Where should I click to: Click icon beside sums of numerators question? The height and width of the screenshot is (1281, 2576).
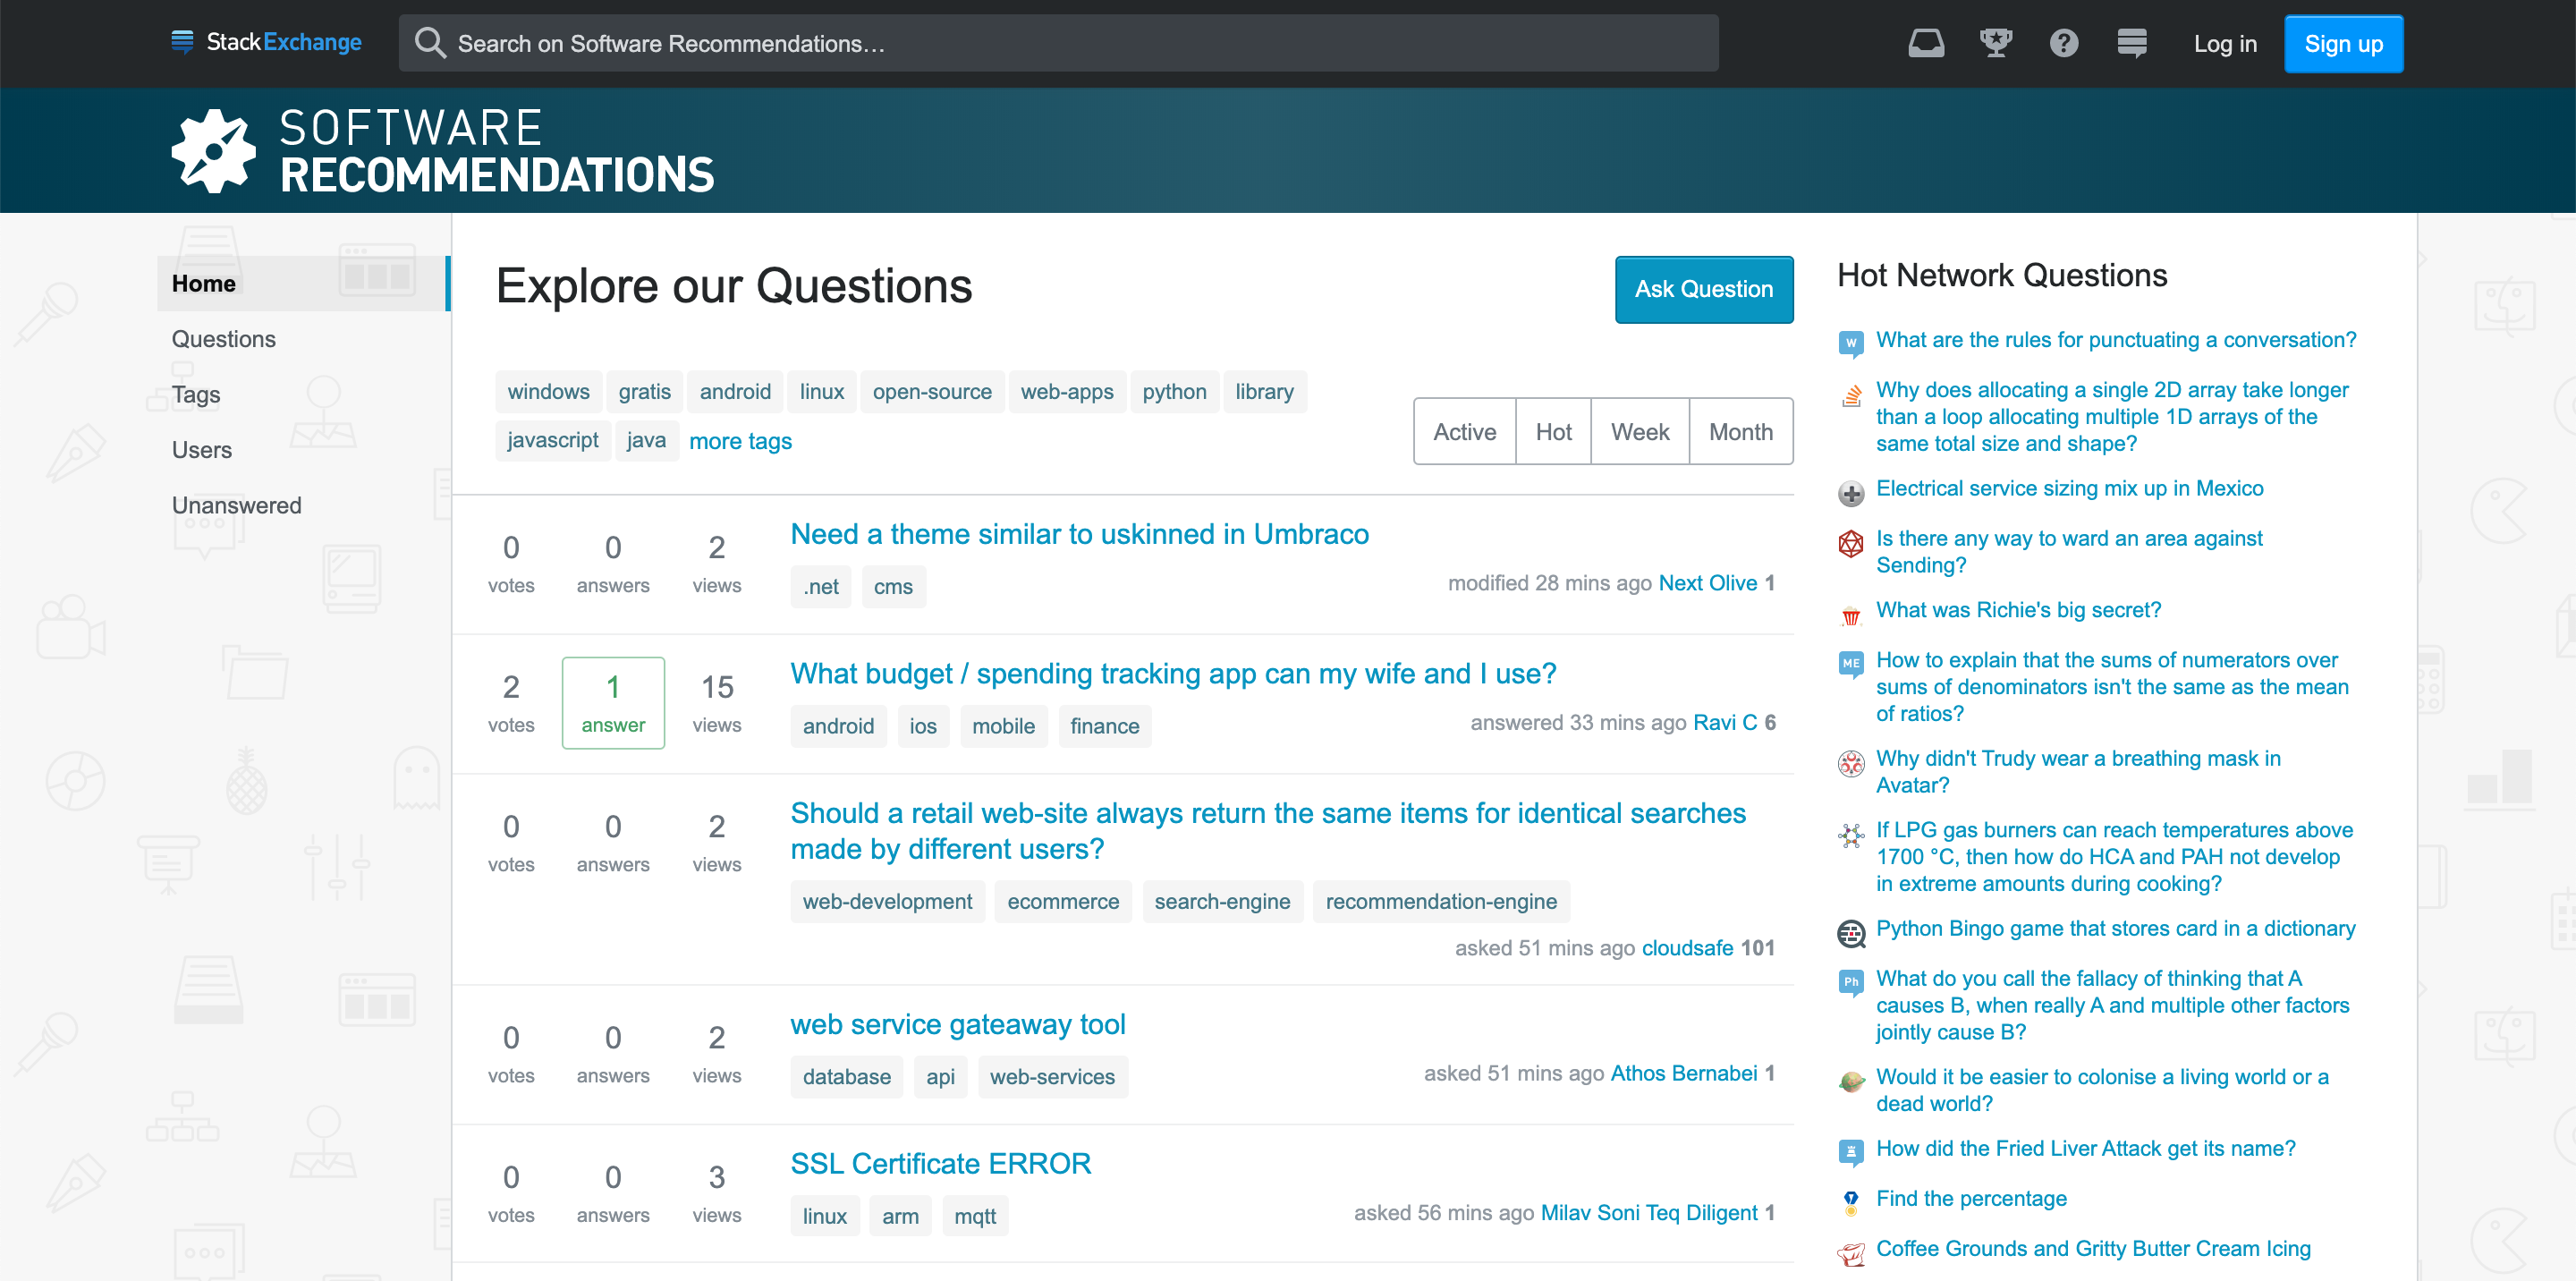(x=1851, y=664)
